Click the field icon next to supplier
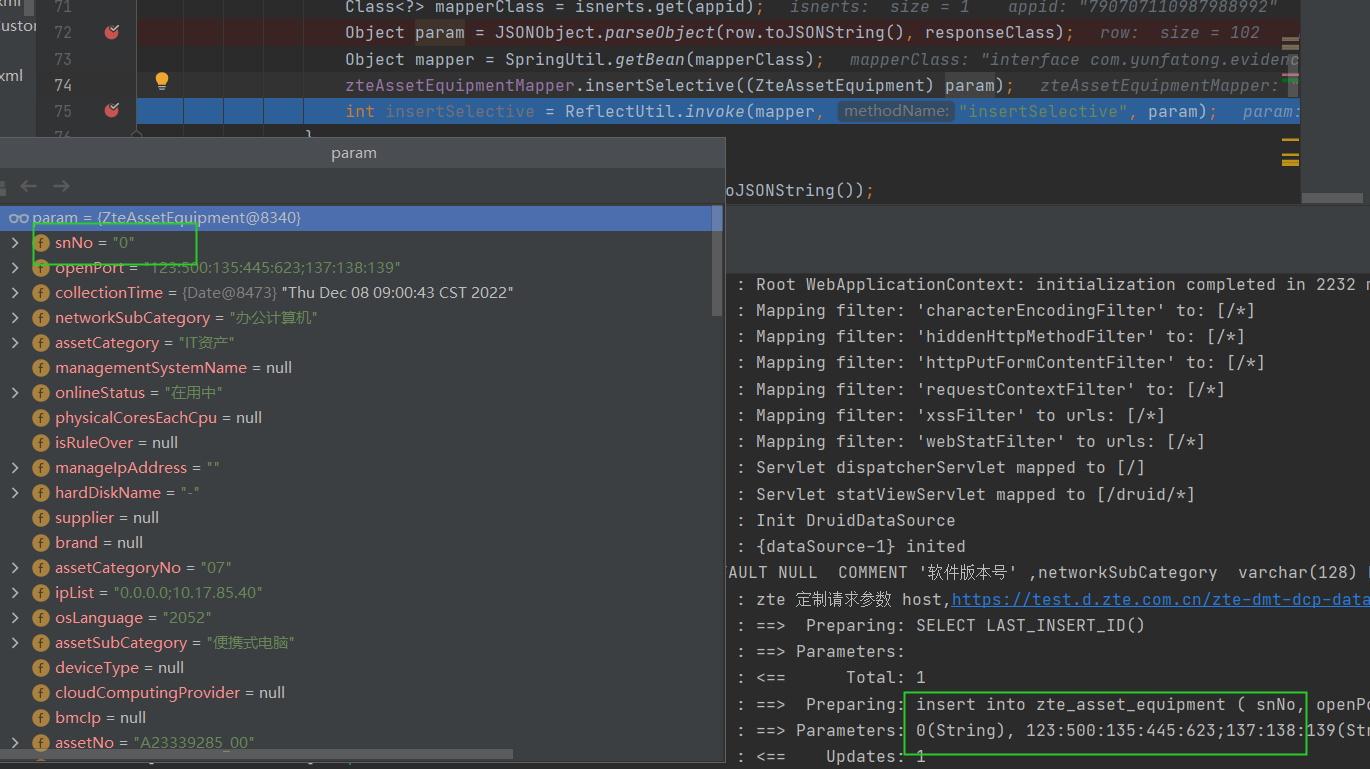The height and width of the screenshot is (769, 1370). (x=41, y=518)
